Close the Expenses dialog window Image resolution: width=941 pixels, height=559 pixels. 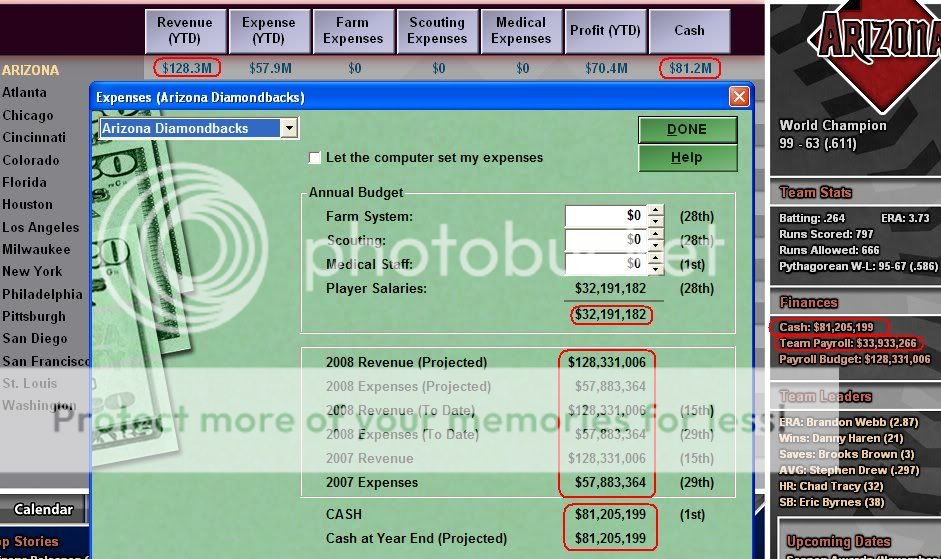click(739, 97)
